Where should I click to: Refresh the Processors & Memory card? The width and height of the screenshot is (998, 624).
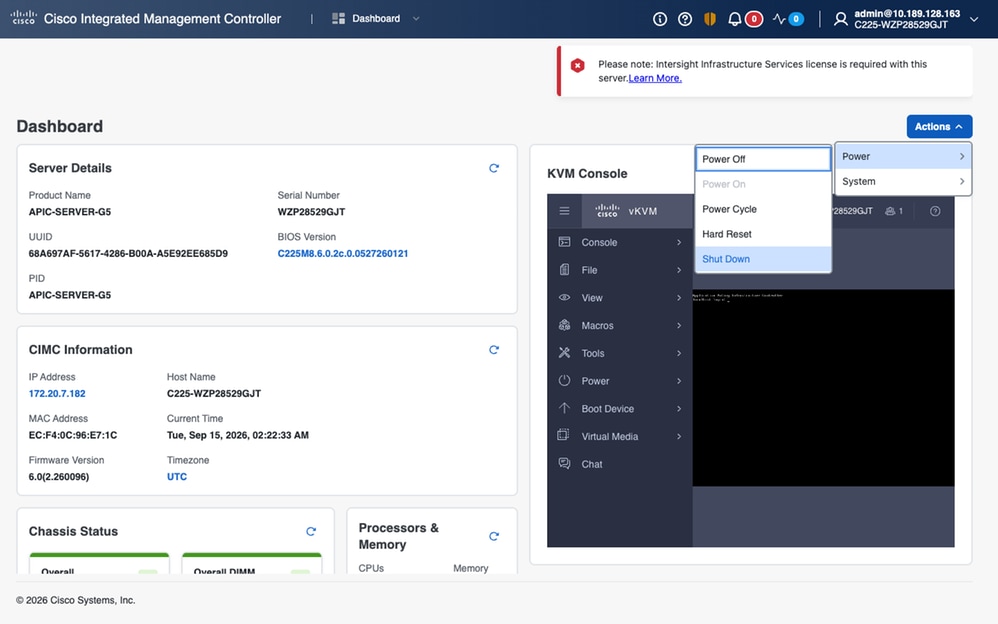(x=494, y=536)
